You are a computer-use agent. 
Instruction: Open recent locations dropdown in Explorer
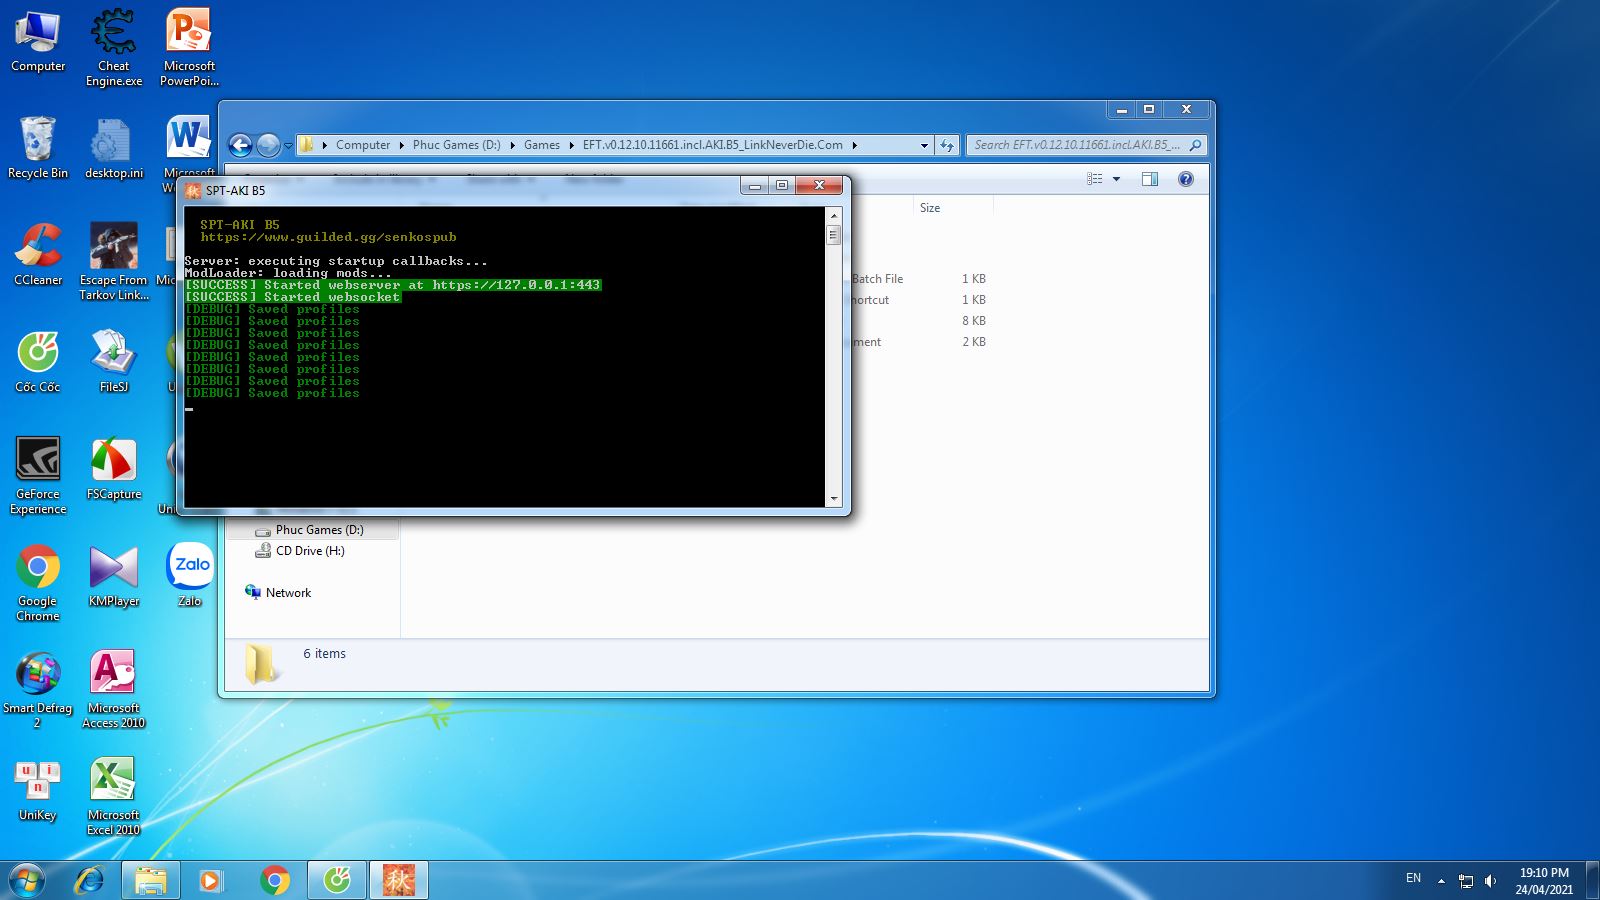288,146
